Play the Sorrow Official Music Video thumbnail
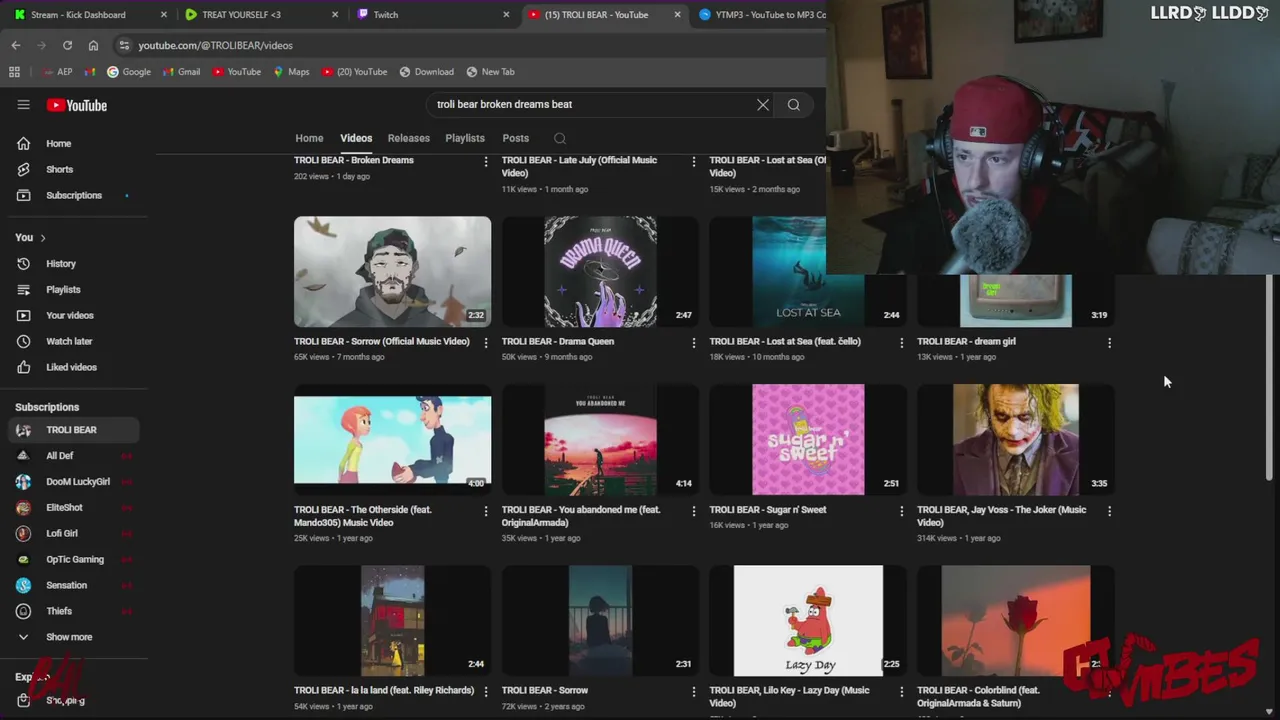Image resolution: width=1280 pixels, height=720 pixels. coord(392,271)
